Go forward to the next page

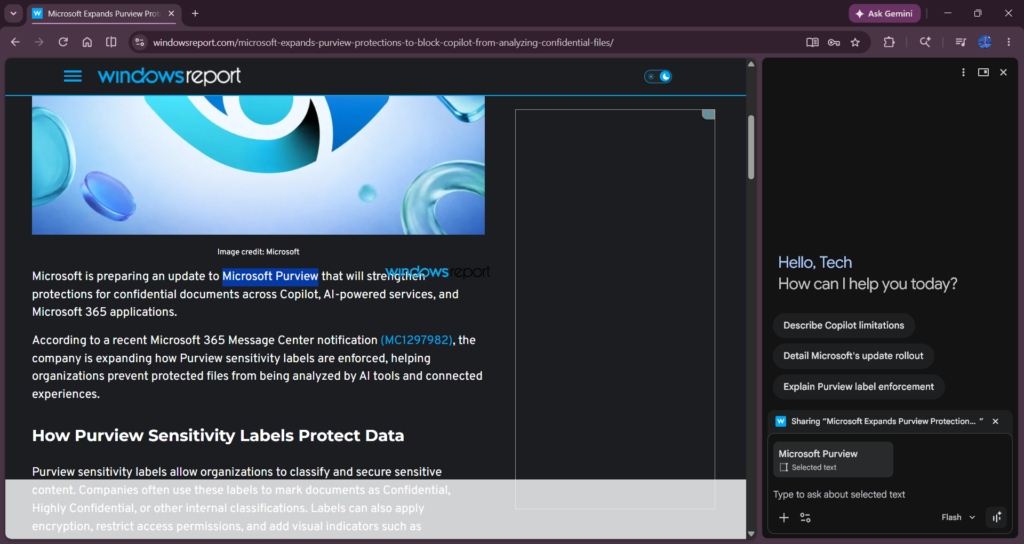point(39,42)
